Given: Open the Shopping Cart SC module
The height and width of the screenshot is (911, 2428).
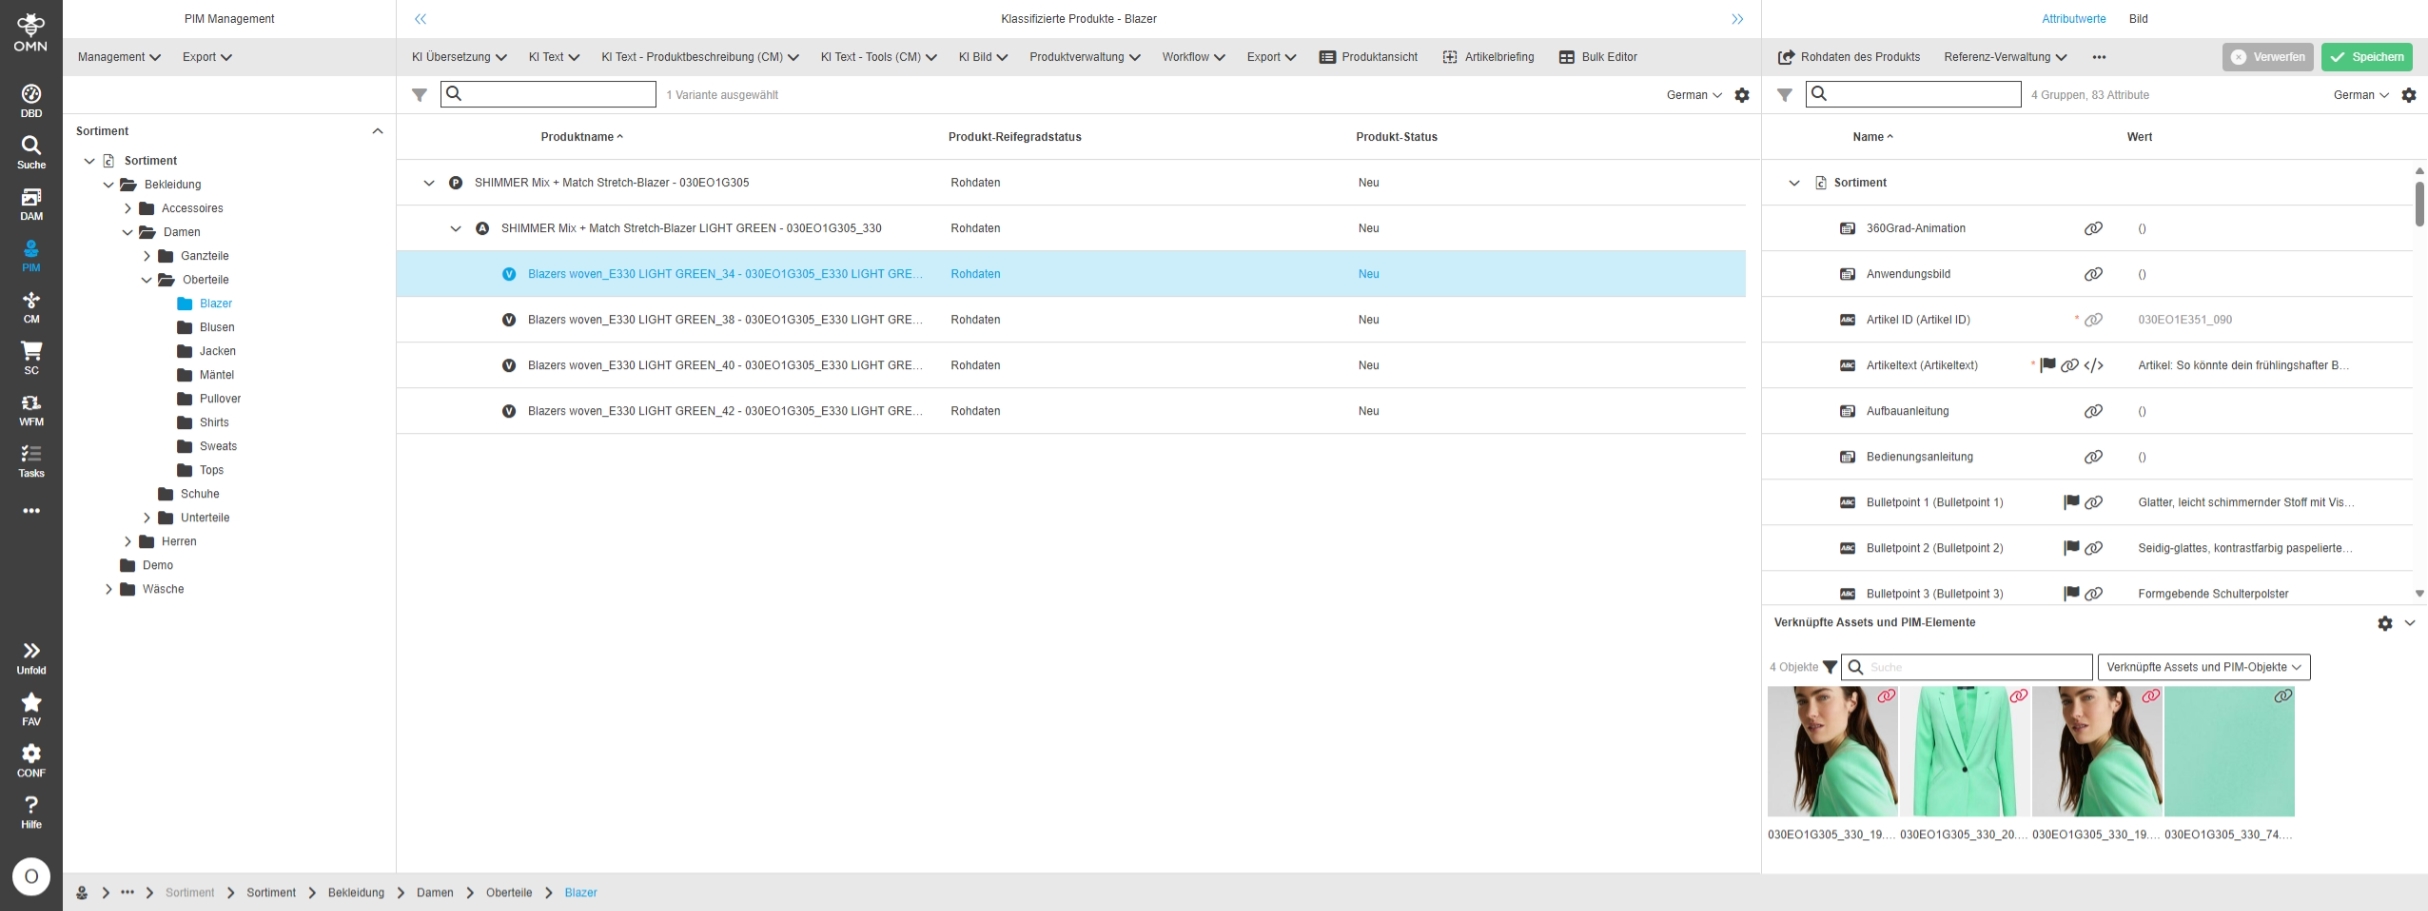Looking at the screenshot, I should [x=31, y=357].
